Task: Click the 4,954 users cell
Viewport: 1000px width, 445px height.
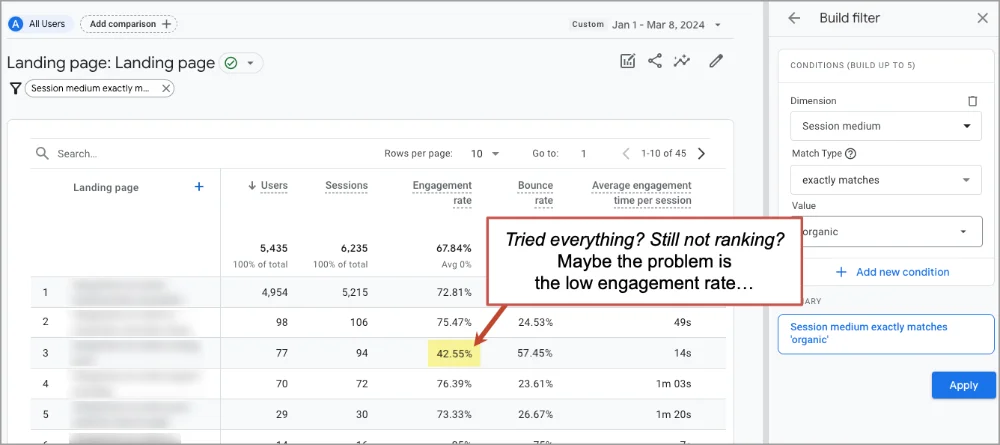Action: 274,293
